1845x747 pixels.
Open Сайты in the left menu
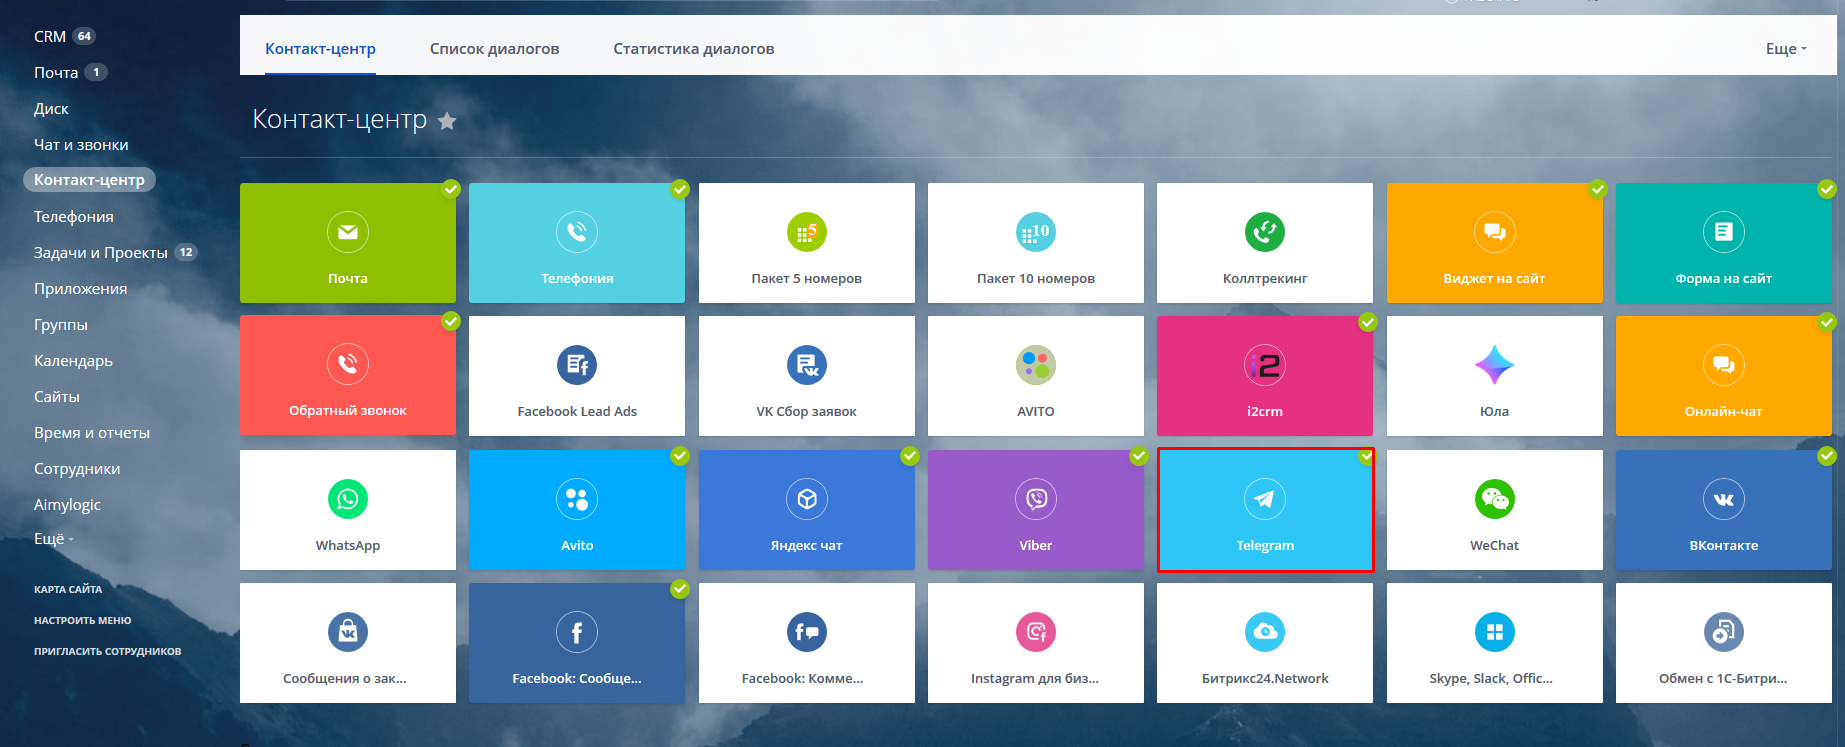point(57,397)
